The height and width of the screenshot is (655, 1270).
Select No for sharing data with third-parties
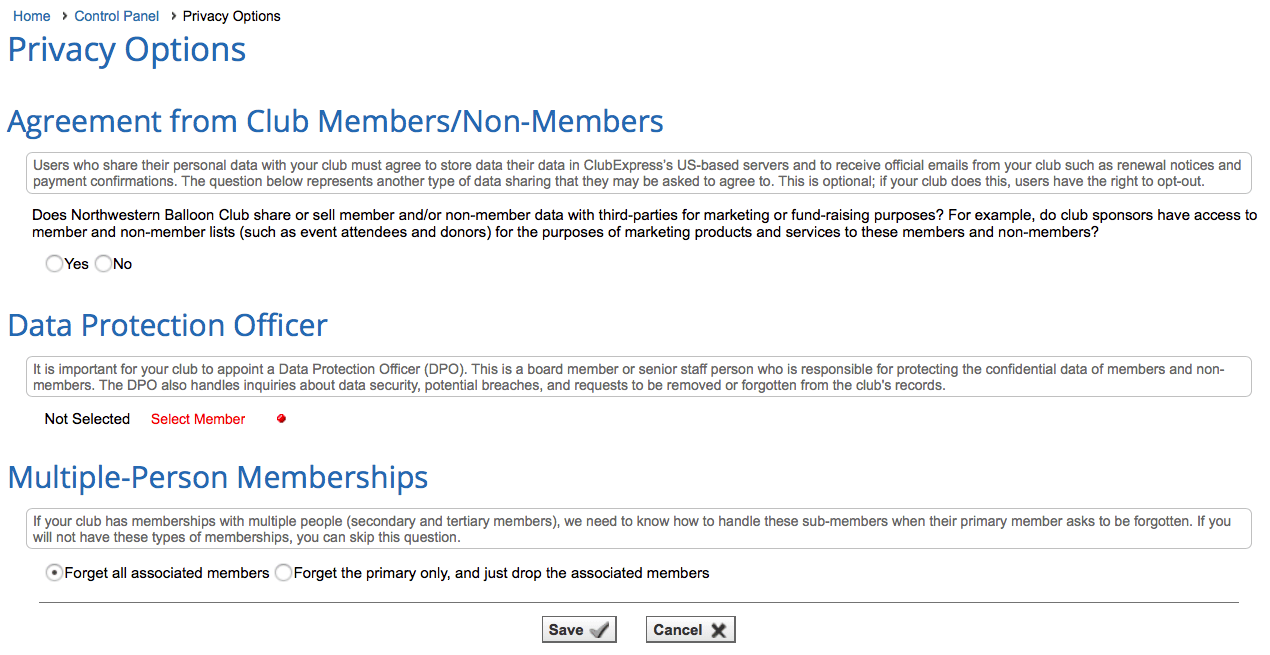(x=103, y=264)
